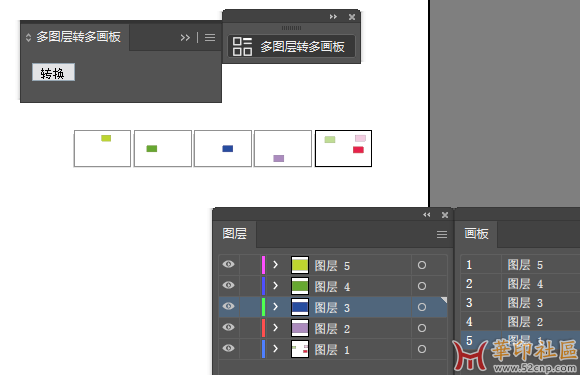Expand the floating dock panel arrows
This screenshot has height=375, width=580.
(x=333, y=17)
